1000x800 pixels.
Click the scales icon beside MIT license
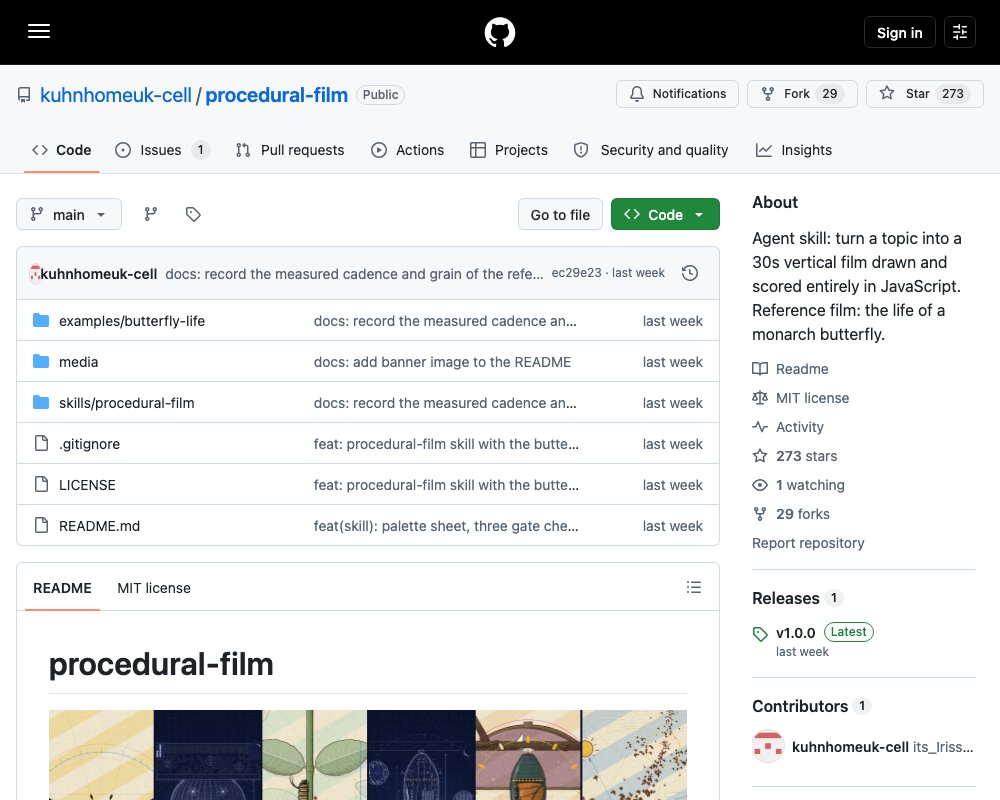tap(760, 398)
